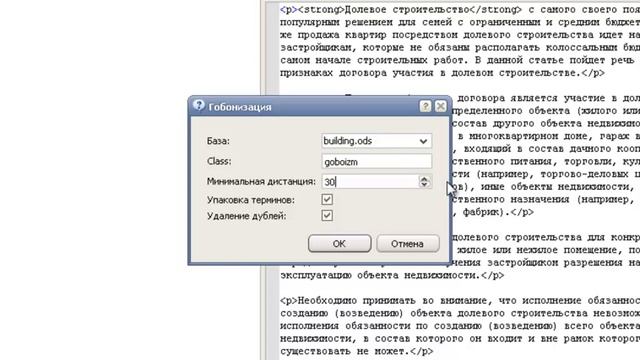This screenshot has height=360, width=640.
Task: Toggle the Удаление дублей checkbox
Action: point(327,216)
